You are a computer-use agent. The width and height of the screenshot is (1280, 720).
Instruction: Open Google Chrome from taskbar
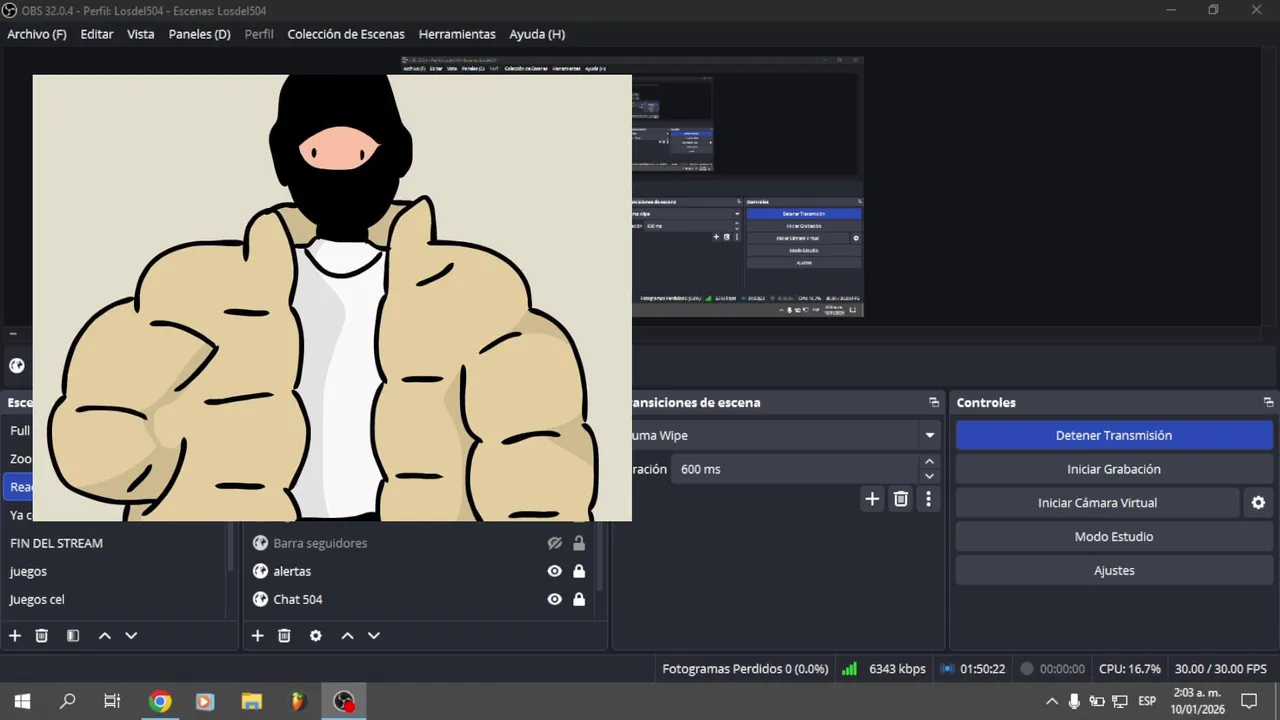[x=160, y=701]
